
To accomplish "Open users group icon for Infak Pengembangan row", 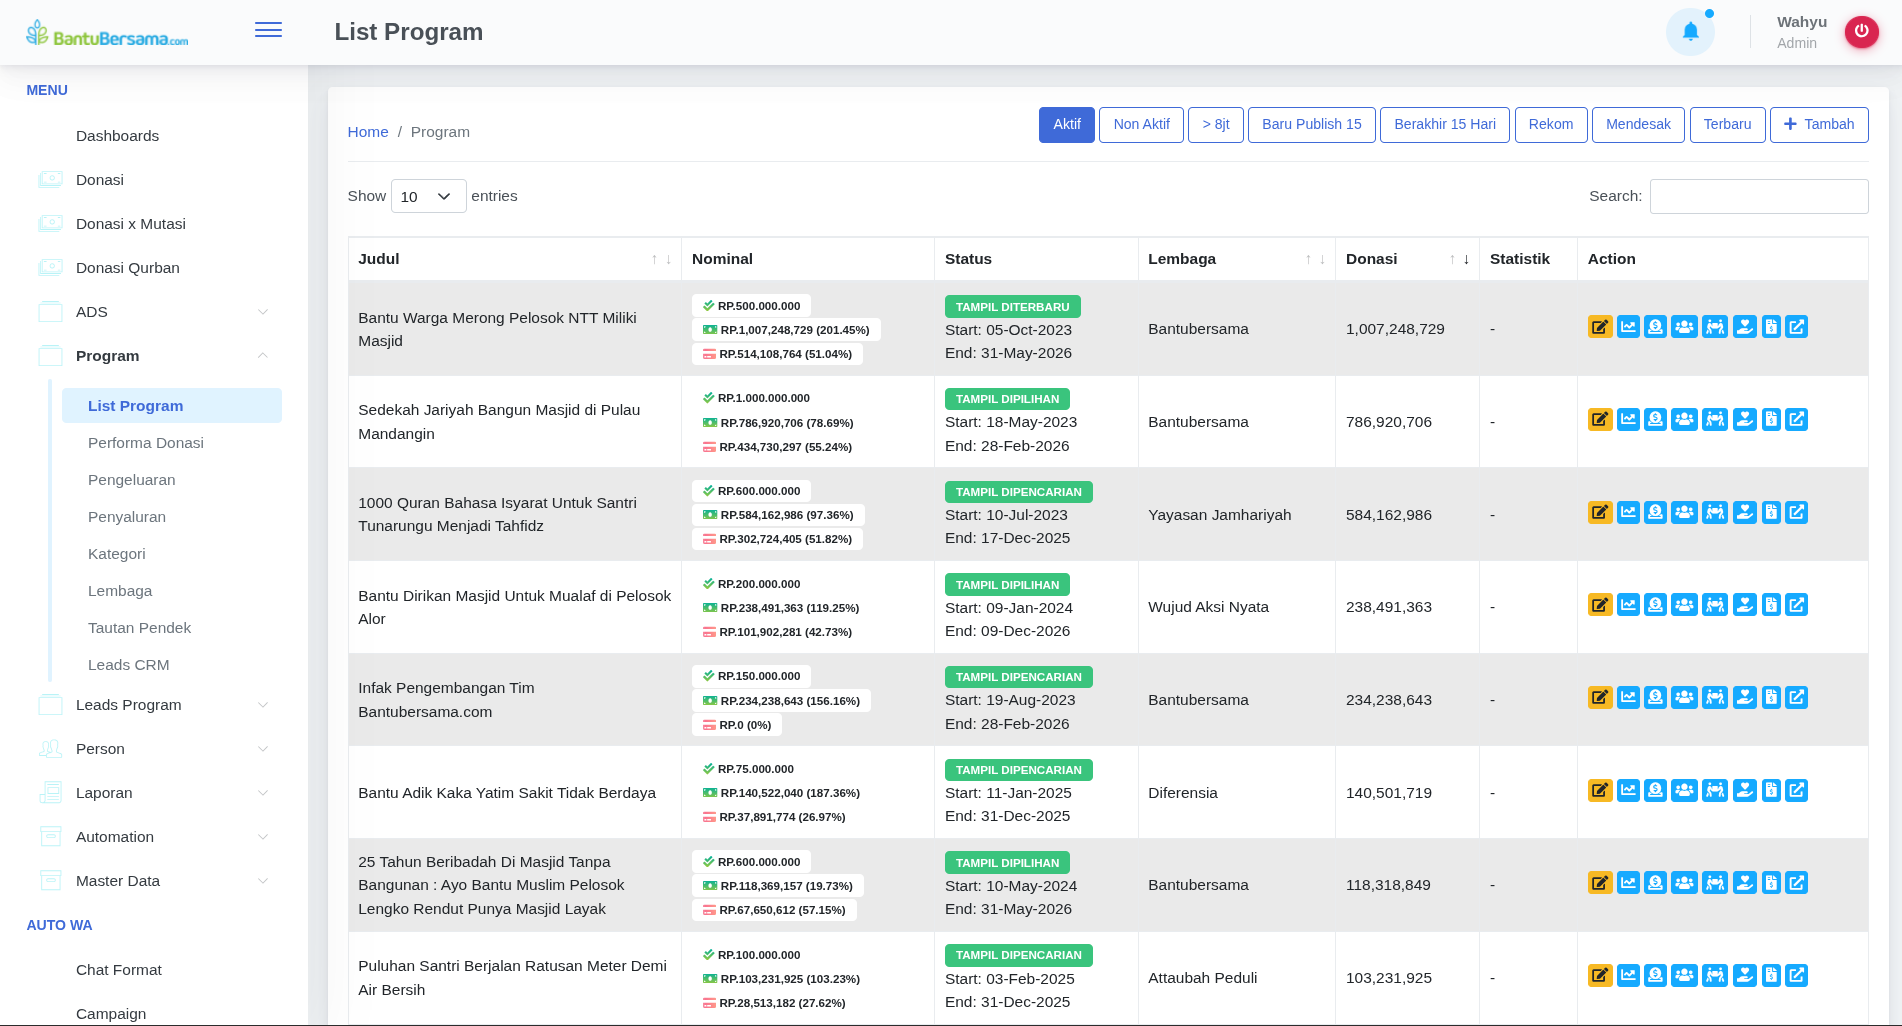I will [1684, 698].
